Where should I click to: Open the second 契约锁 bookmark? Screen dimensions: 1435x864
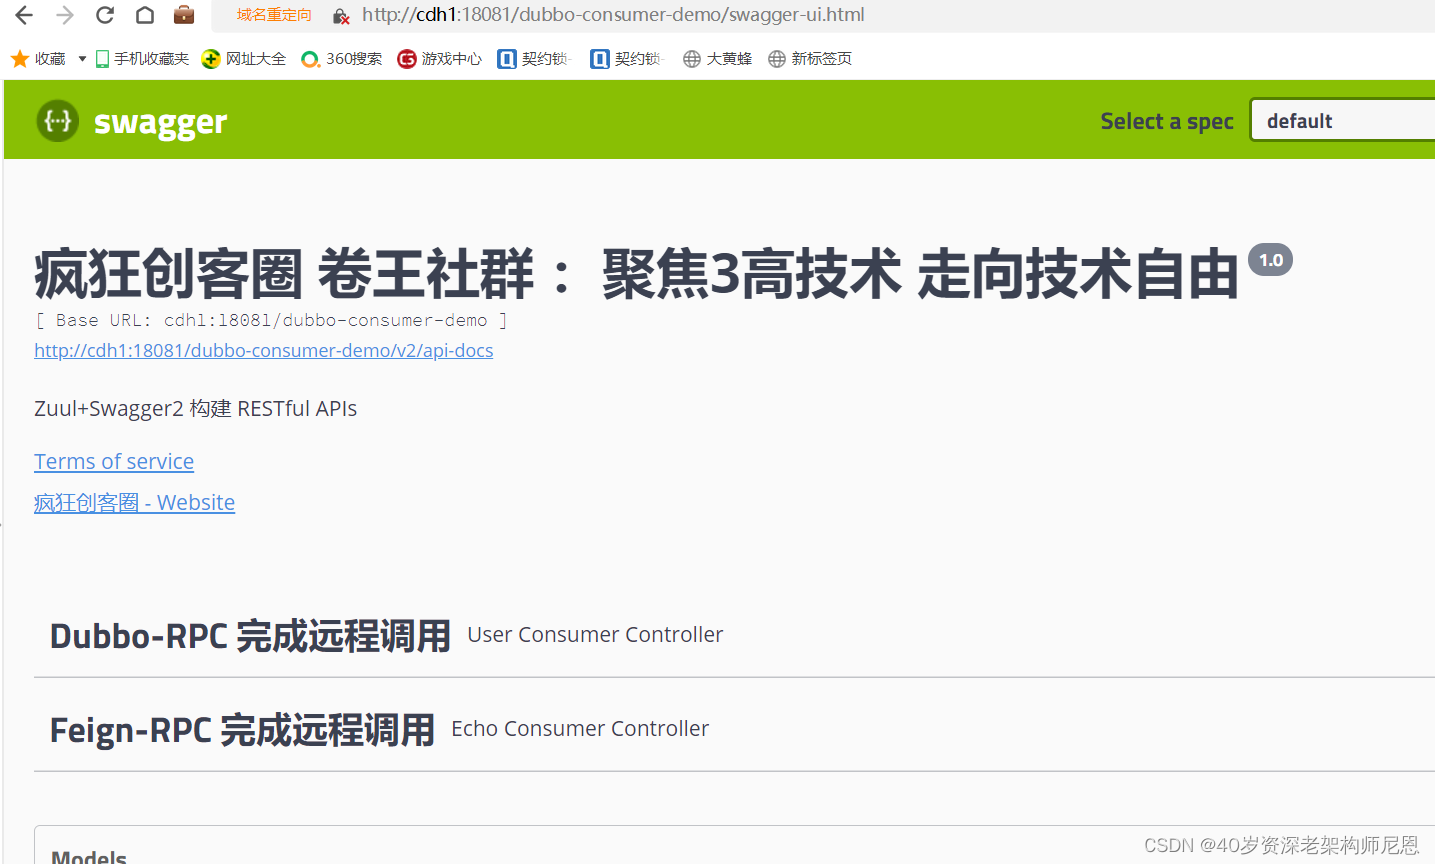[627, 59]
